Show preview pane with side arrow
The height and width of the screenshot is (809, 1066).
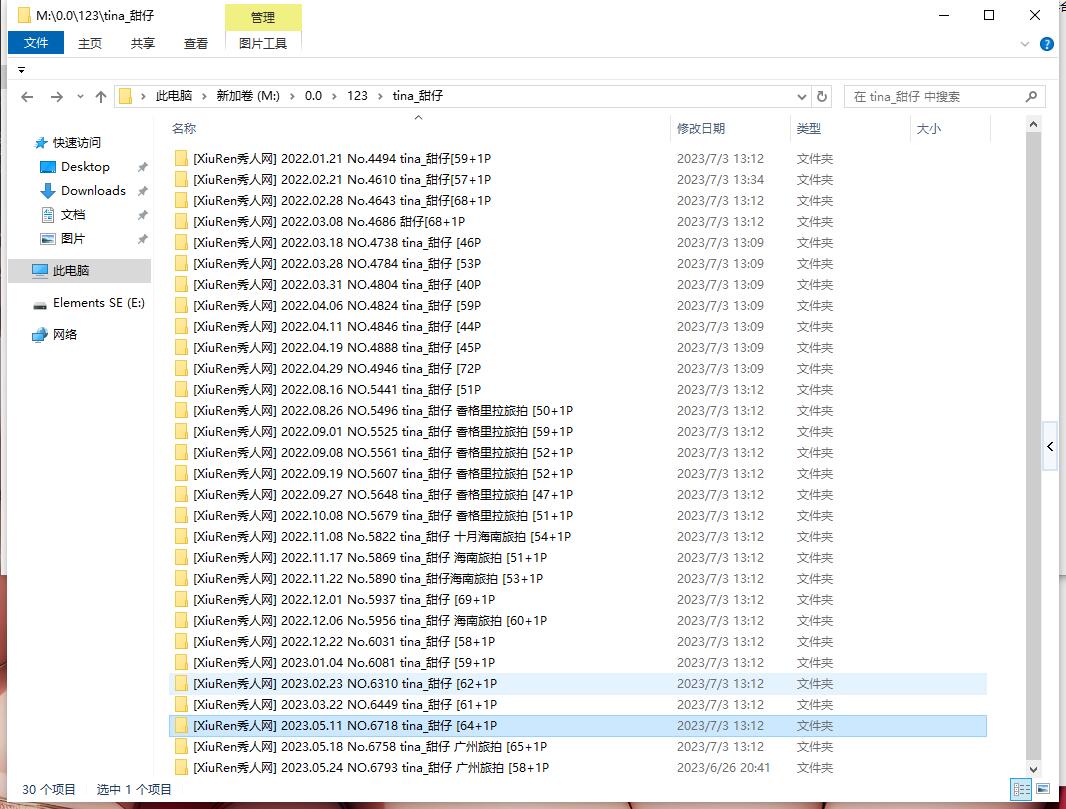(1050, 447)
